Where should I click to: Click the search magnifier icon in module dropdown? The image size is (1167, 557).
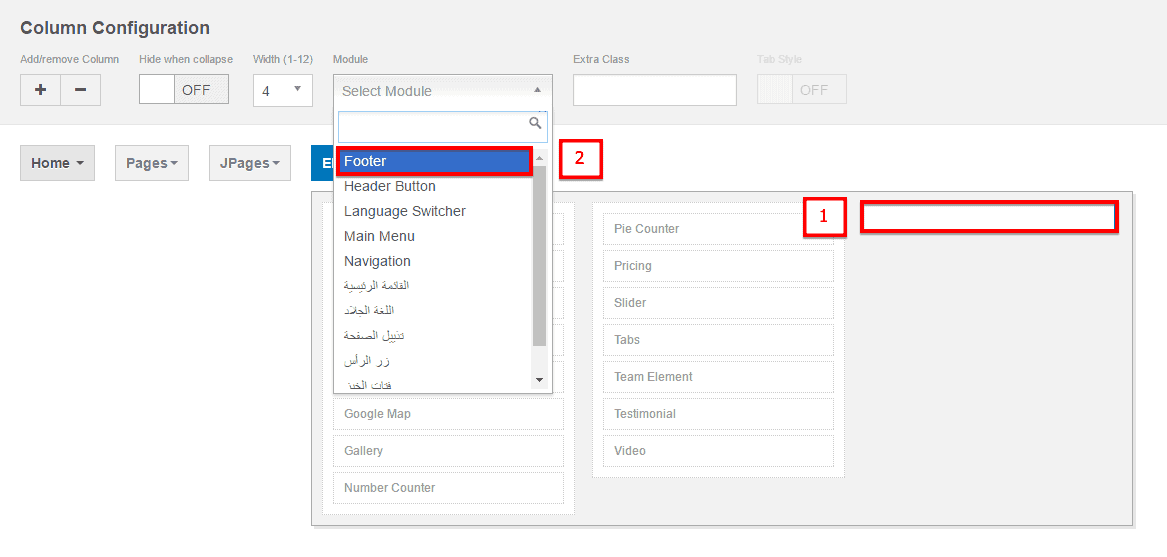pos(535,123)
